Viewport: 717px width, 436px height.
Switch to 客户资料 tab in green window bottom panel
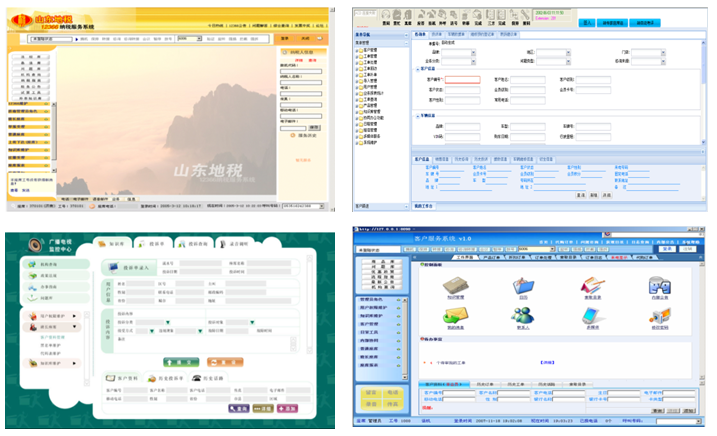(122, 378)
